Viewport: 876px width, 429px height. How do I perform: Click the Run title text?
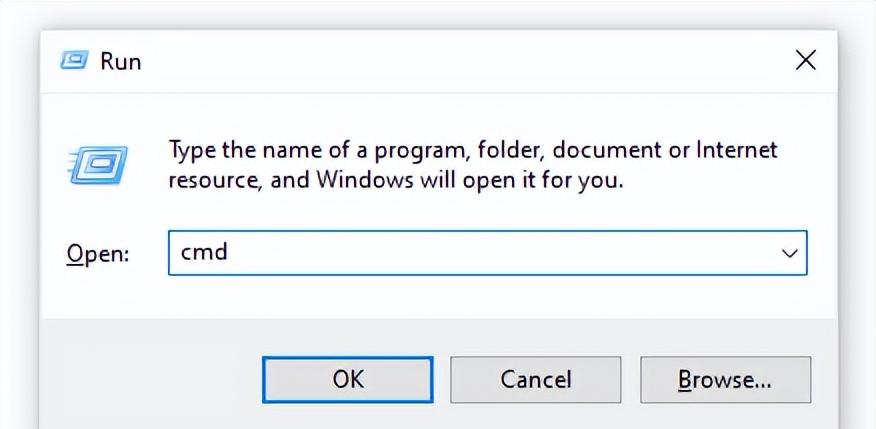tap(121, 61)
